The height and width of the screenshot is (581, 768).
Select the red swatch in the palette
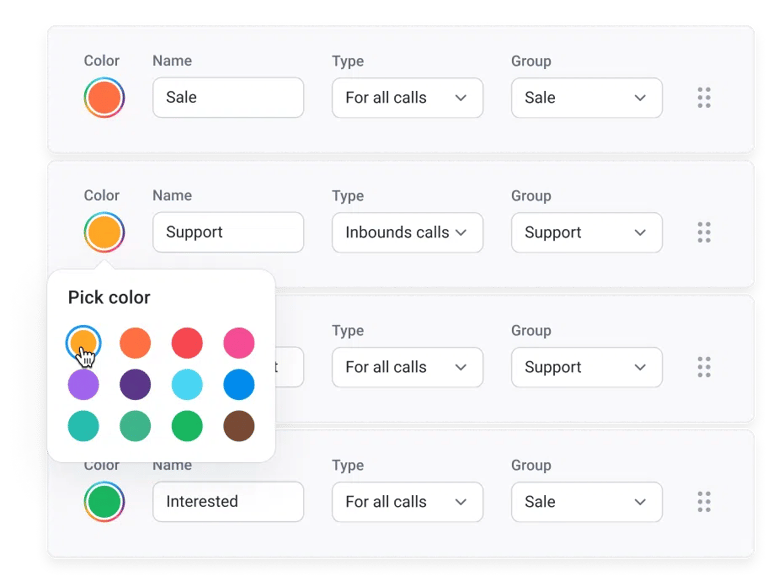coord(187,343)
